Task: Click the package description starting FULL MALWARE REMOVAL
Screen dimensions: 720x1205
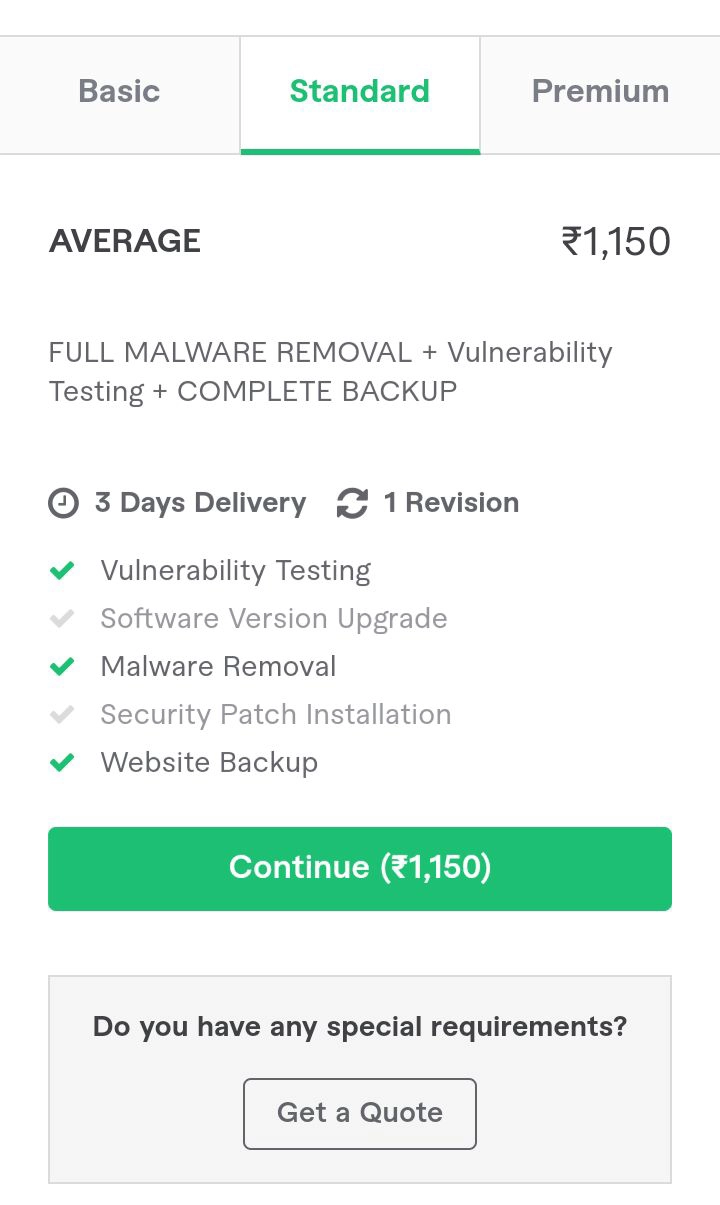Action: (x=330, y=371)
